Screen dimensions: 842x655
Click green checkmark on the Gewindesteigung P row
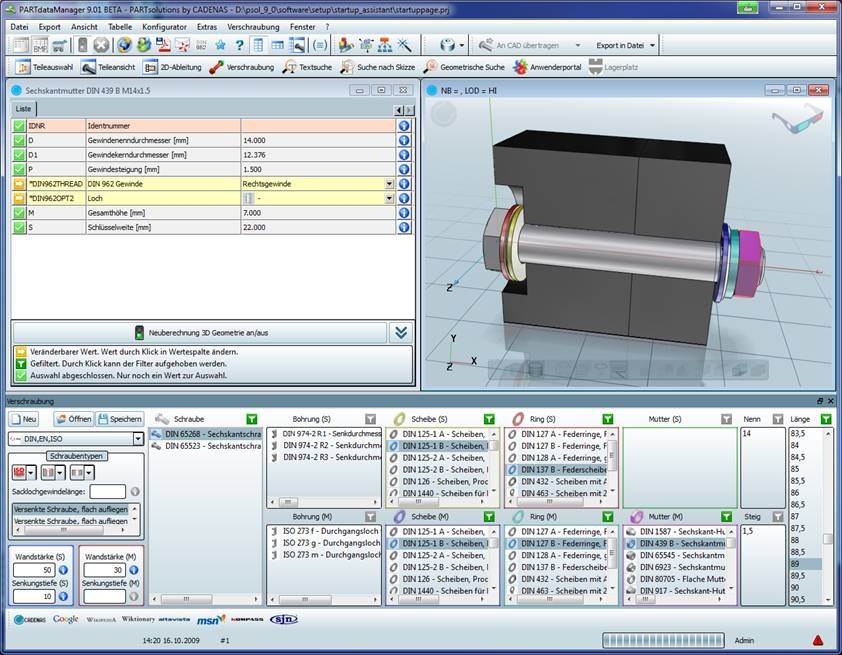[x=19, y=170]
